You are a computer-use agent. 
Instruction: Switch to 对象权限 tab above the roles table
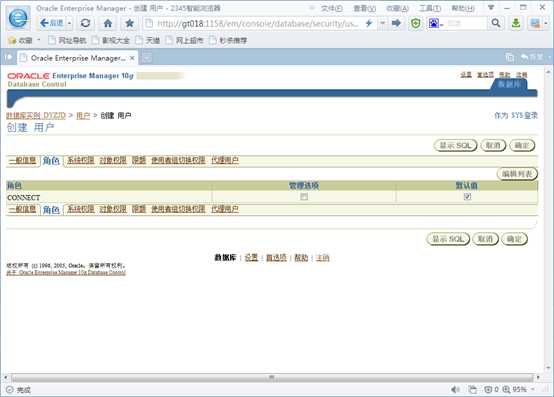click(x=113, y=160)
